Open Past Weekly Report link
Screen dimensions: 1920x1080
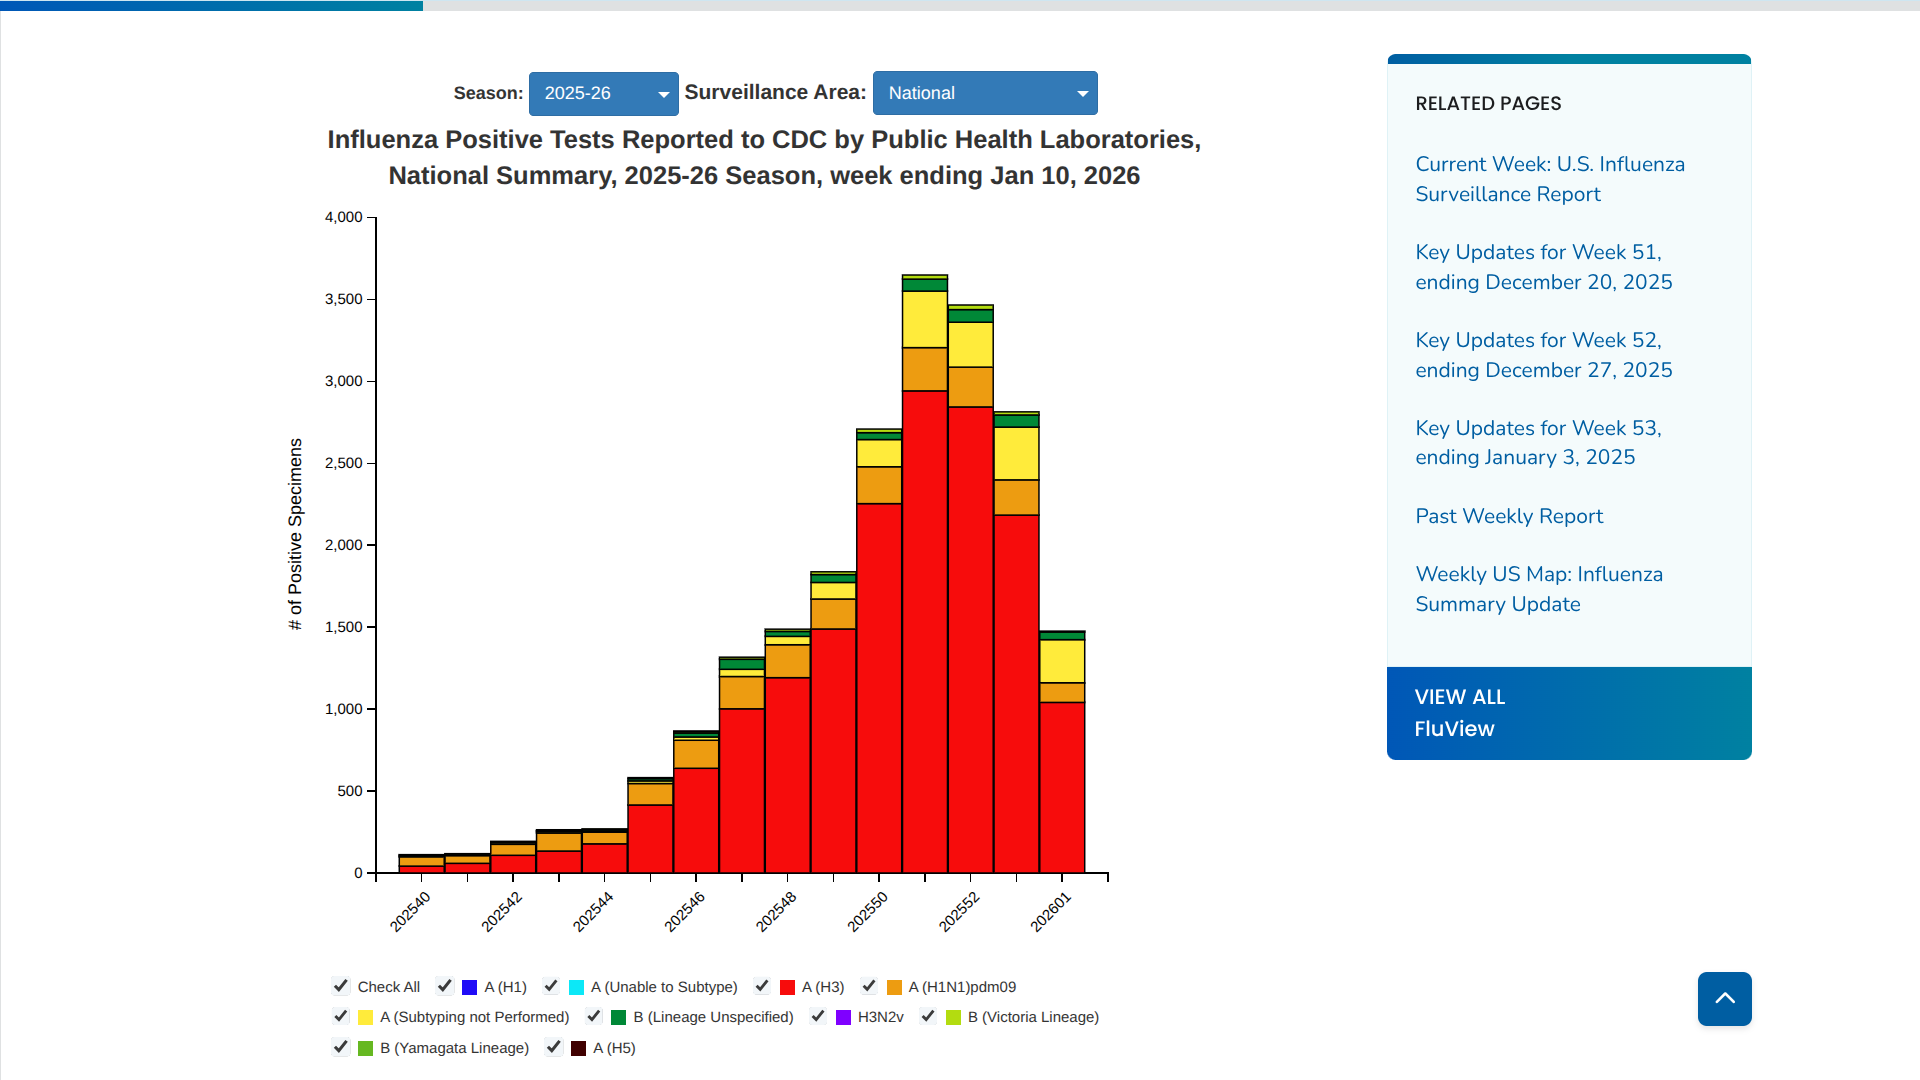[x=1508, y=516]
